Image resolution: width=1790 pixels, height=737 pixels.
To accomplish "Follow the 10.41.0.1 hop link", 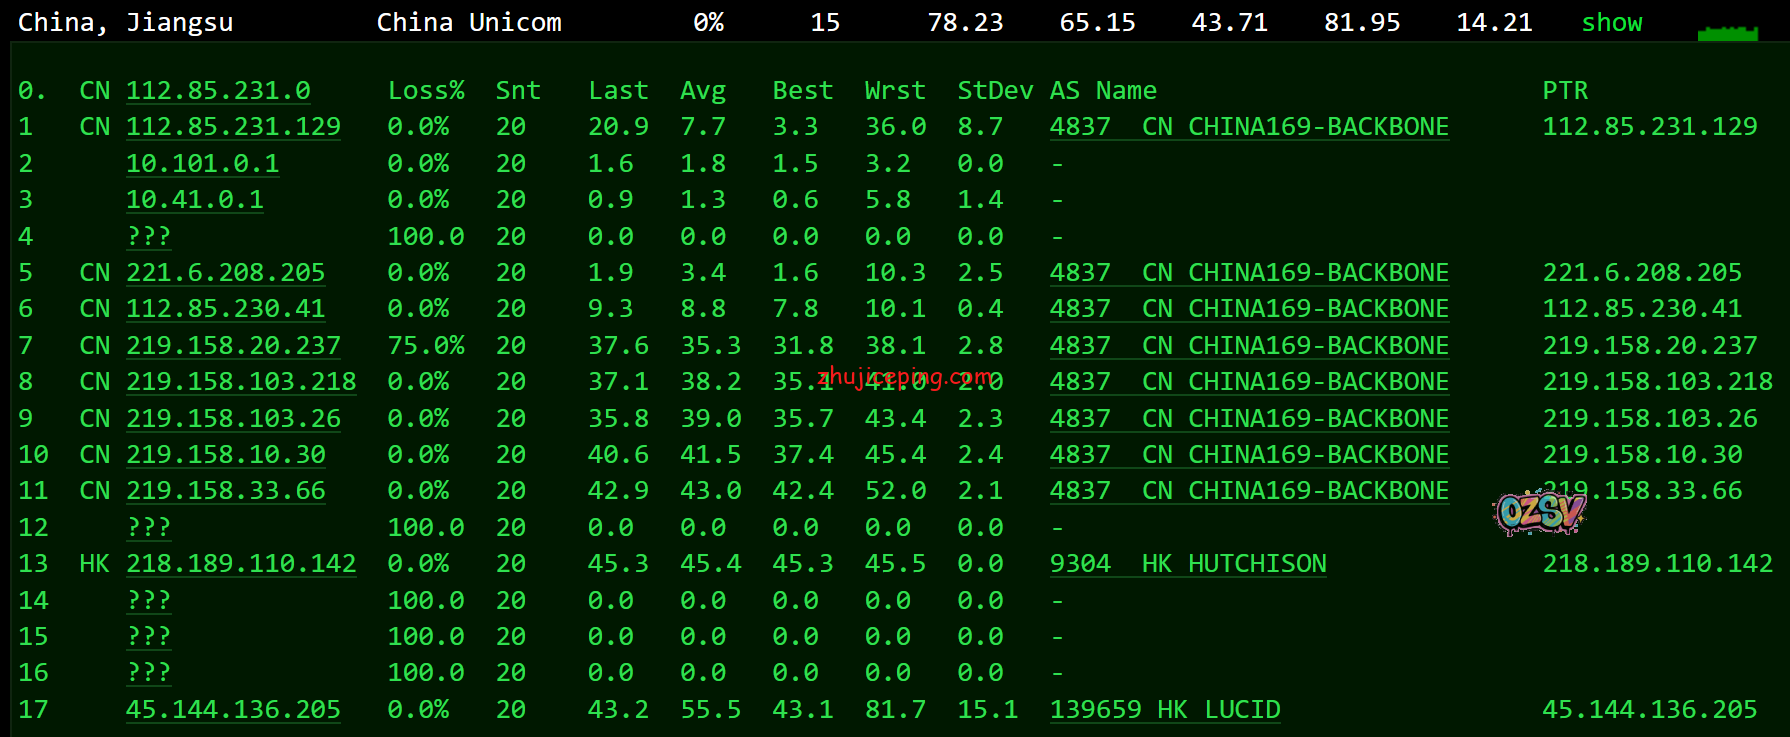I will [195, 200].
